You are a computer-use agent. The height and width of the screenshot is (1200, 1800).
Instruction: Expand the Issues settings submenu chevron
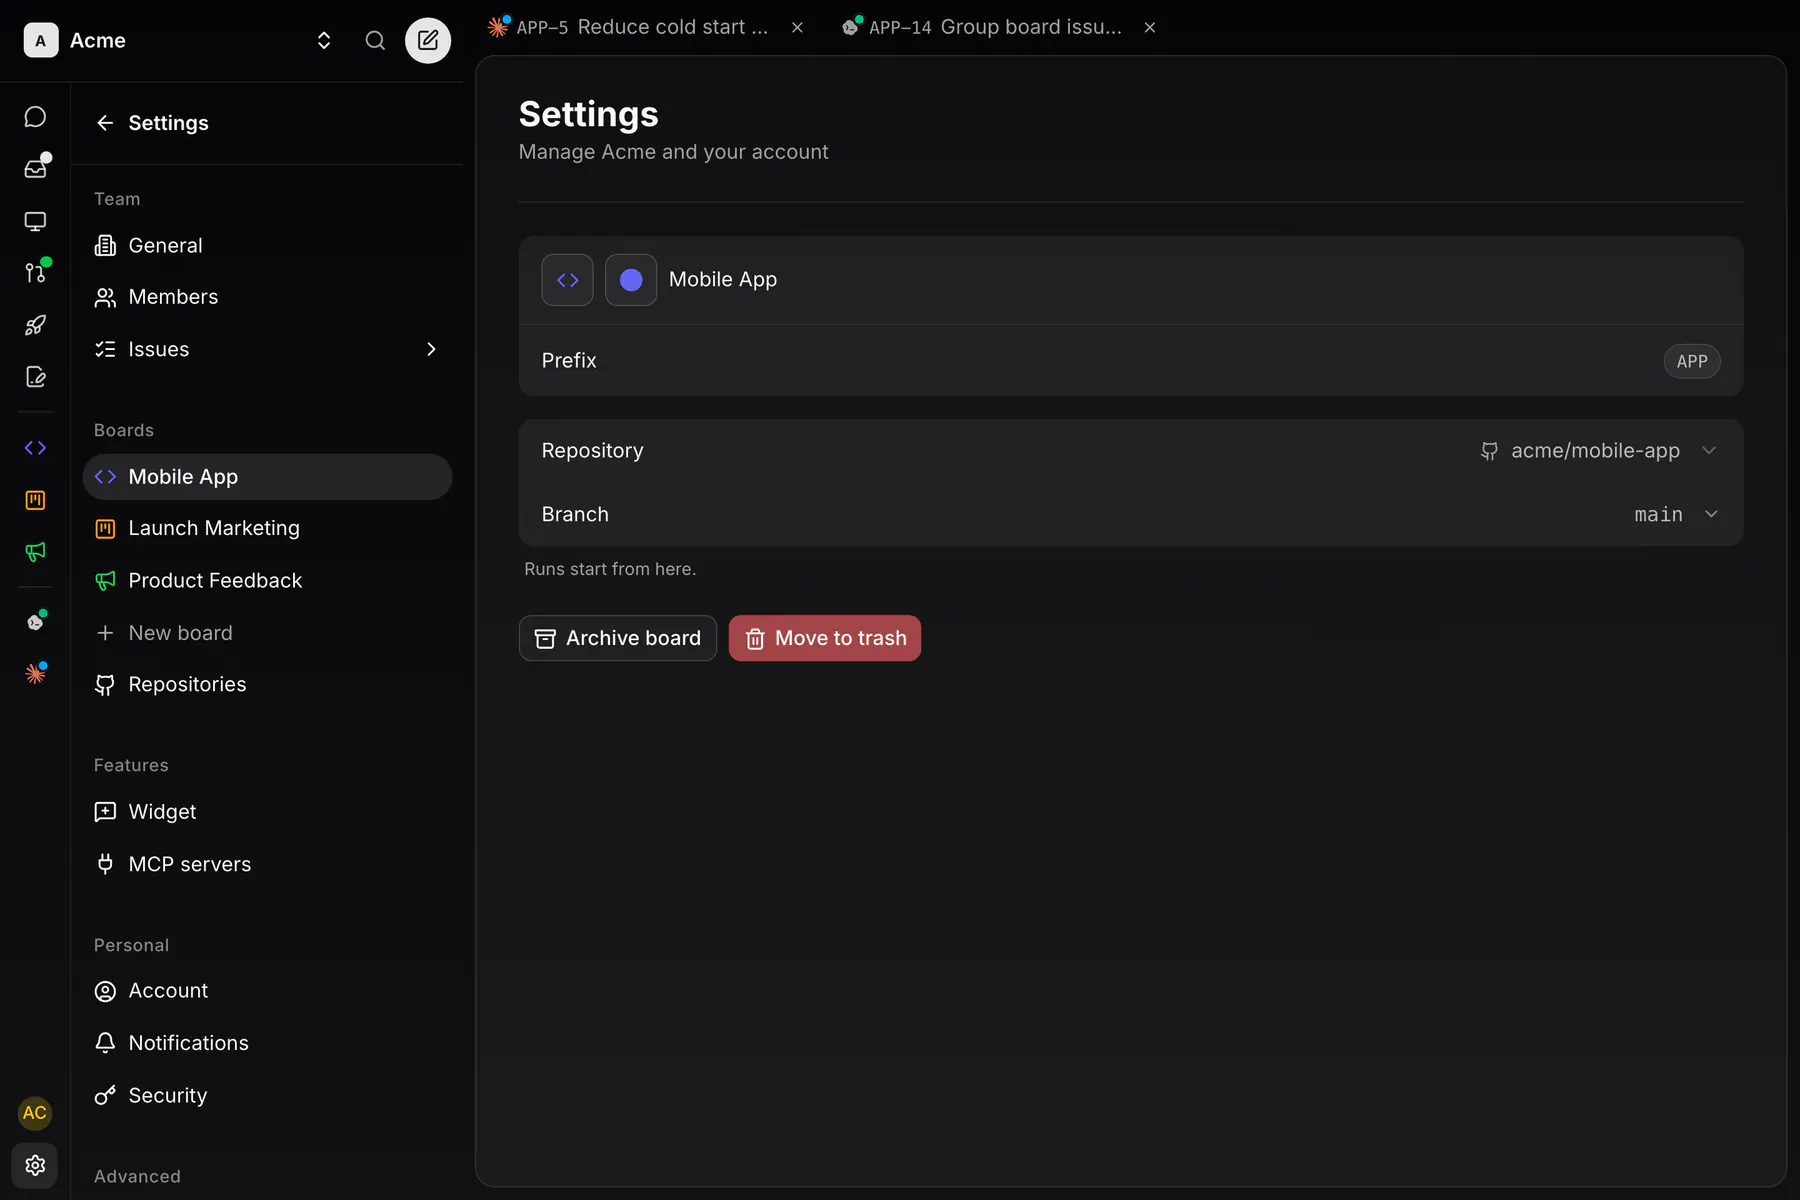(431, 349)
